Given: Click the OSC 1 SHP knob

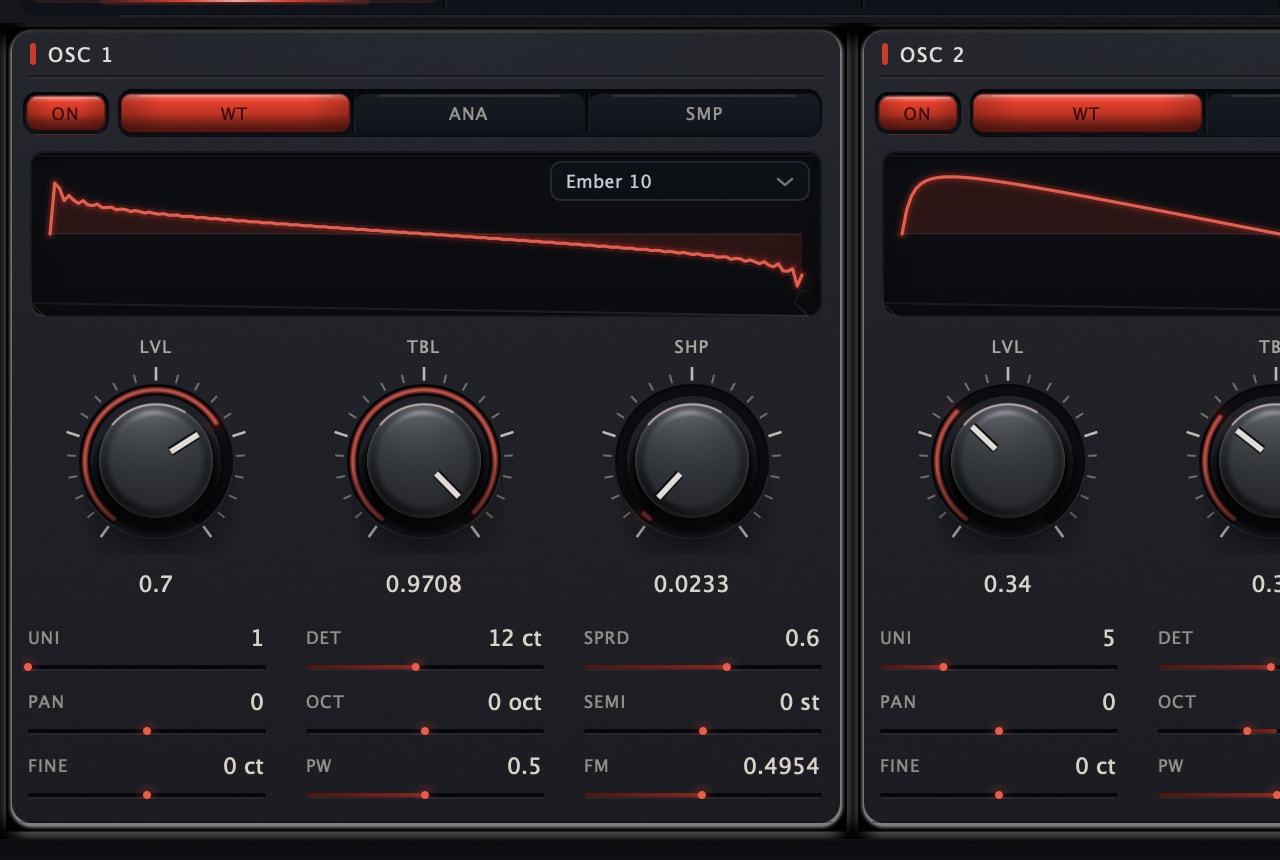Looking at the screenshot, I should 692,461.
